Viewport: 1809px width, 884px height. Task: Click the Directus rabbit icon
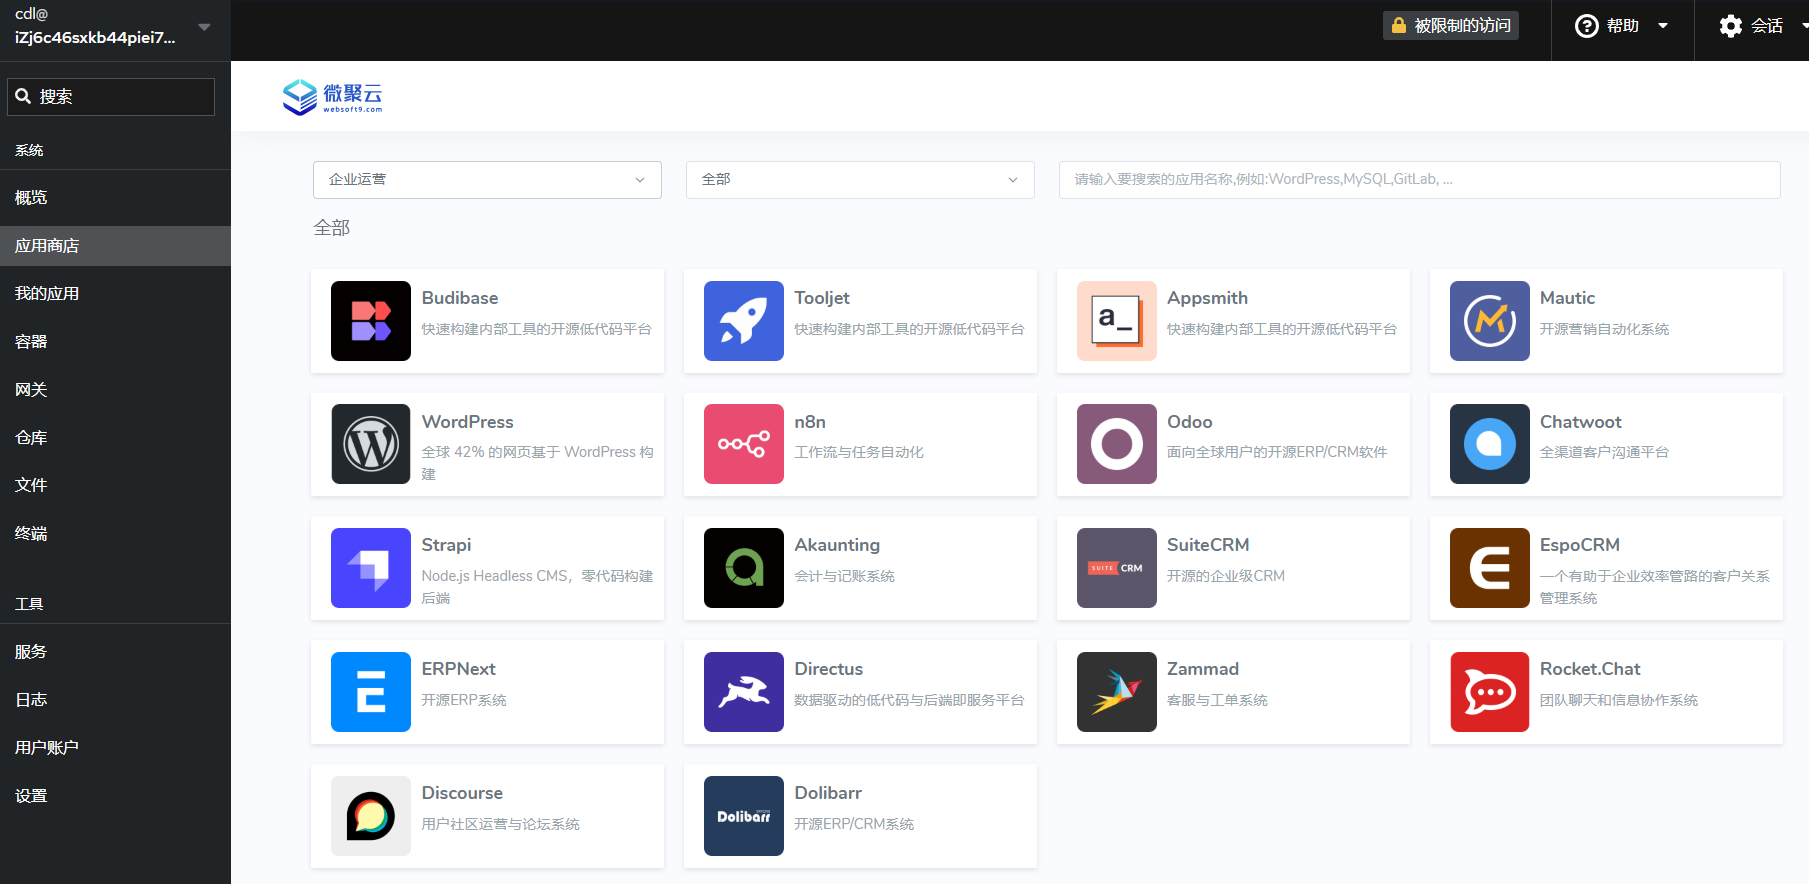point(744,692)
